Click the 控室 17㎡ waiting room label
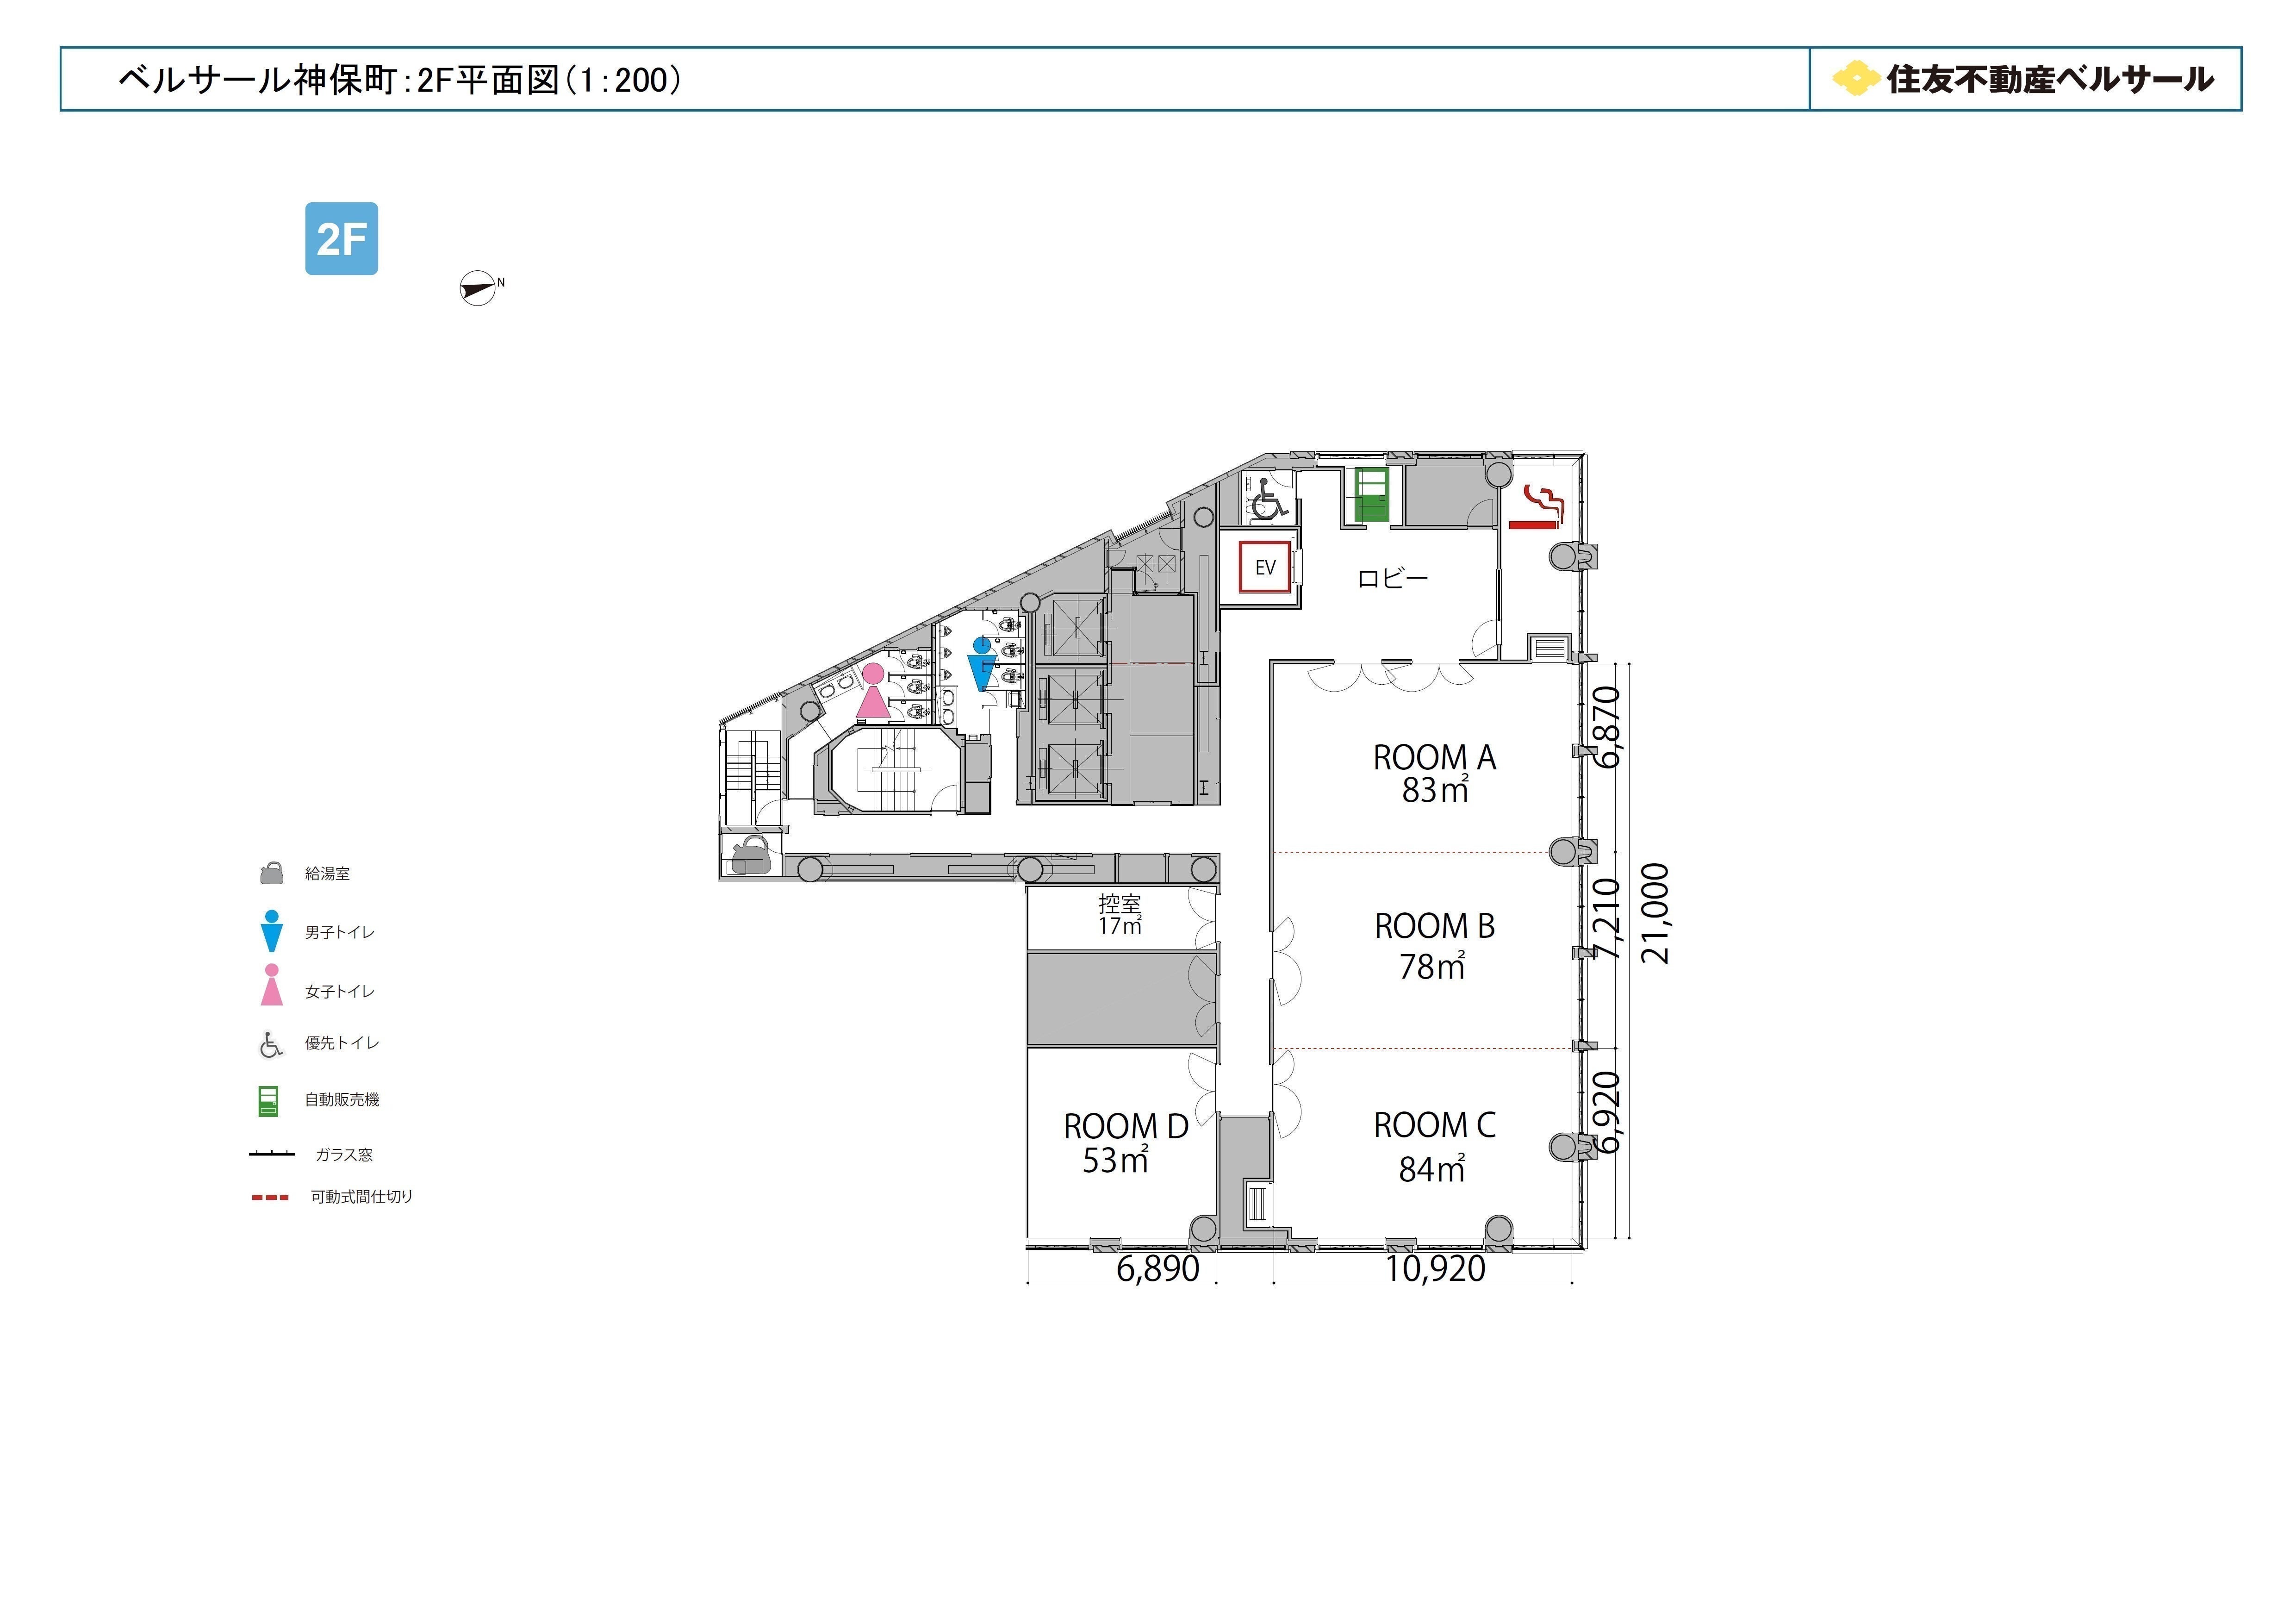The height and width of the screenshot is (1623, 2296). pos(1119,914)
